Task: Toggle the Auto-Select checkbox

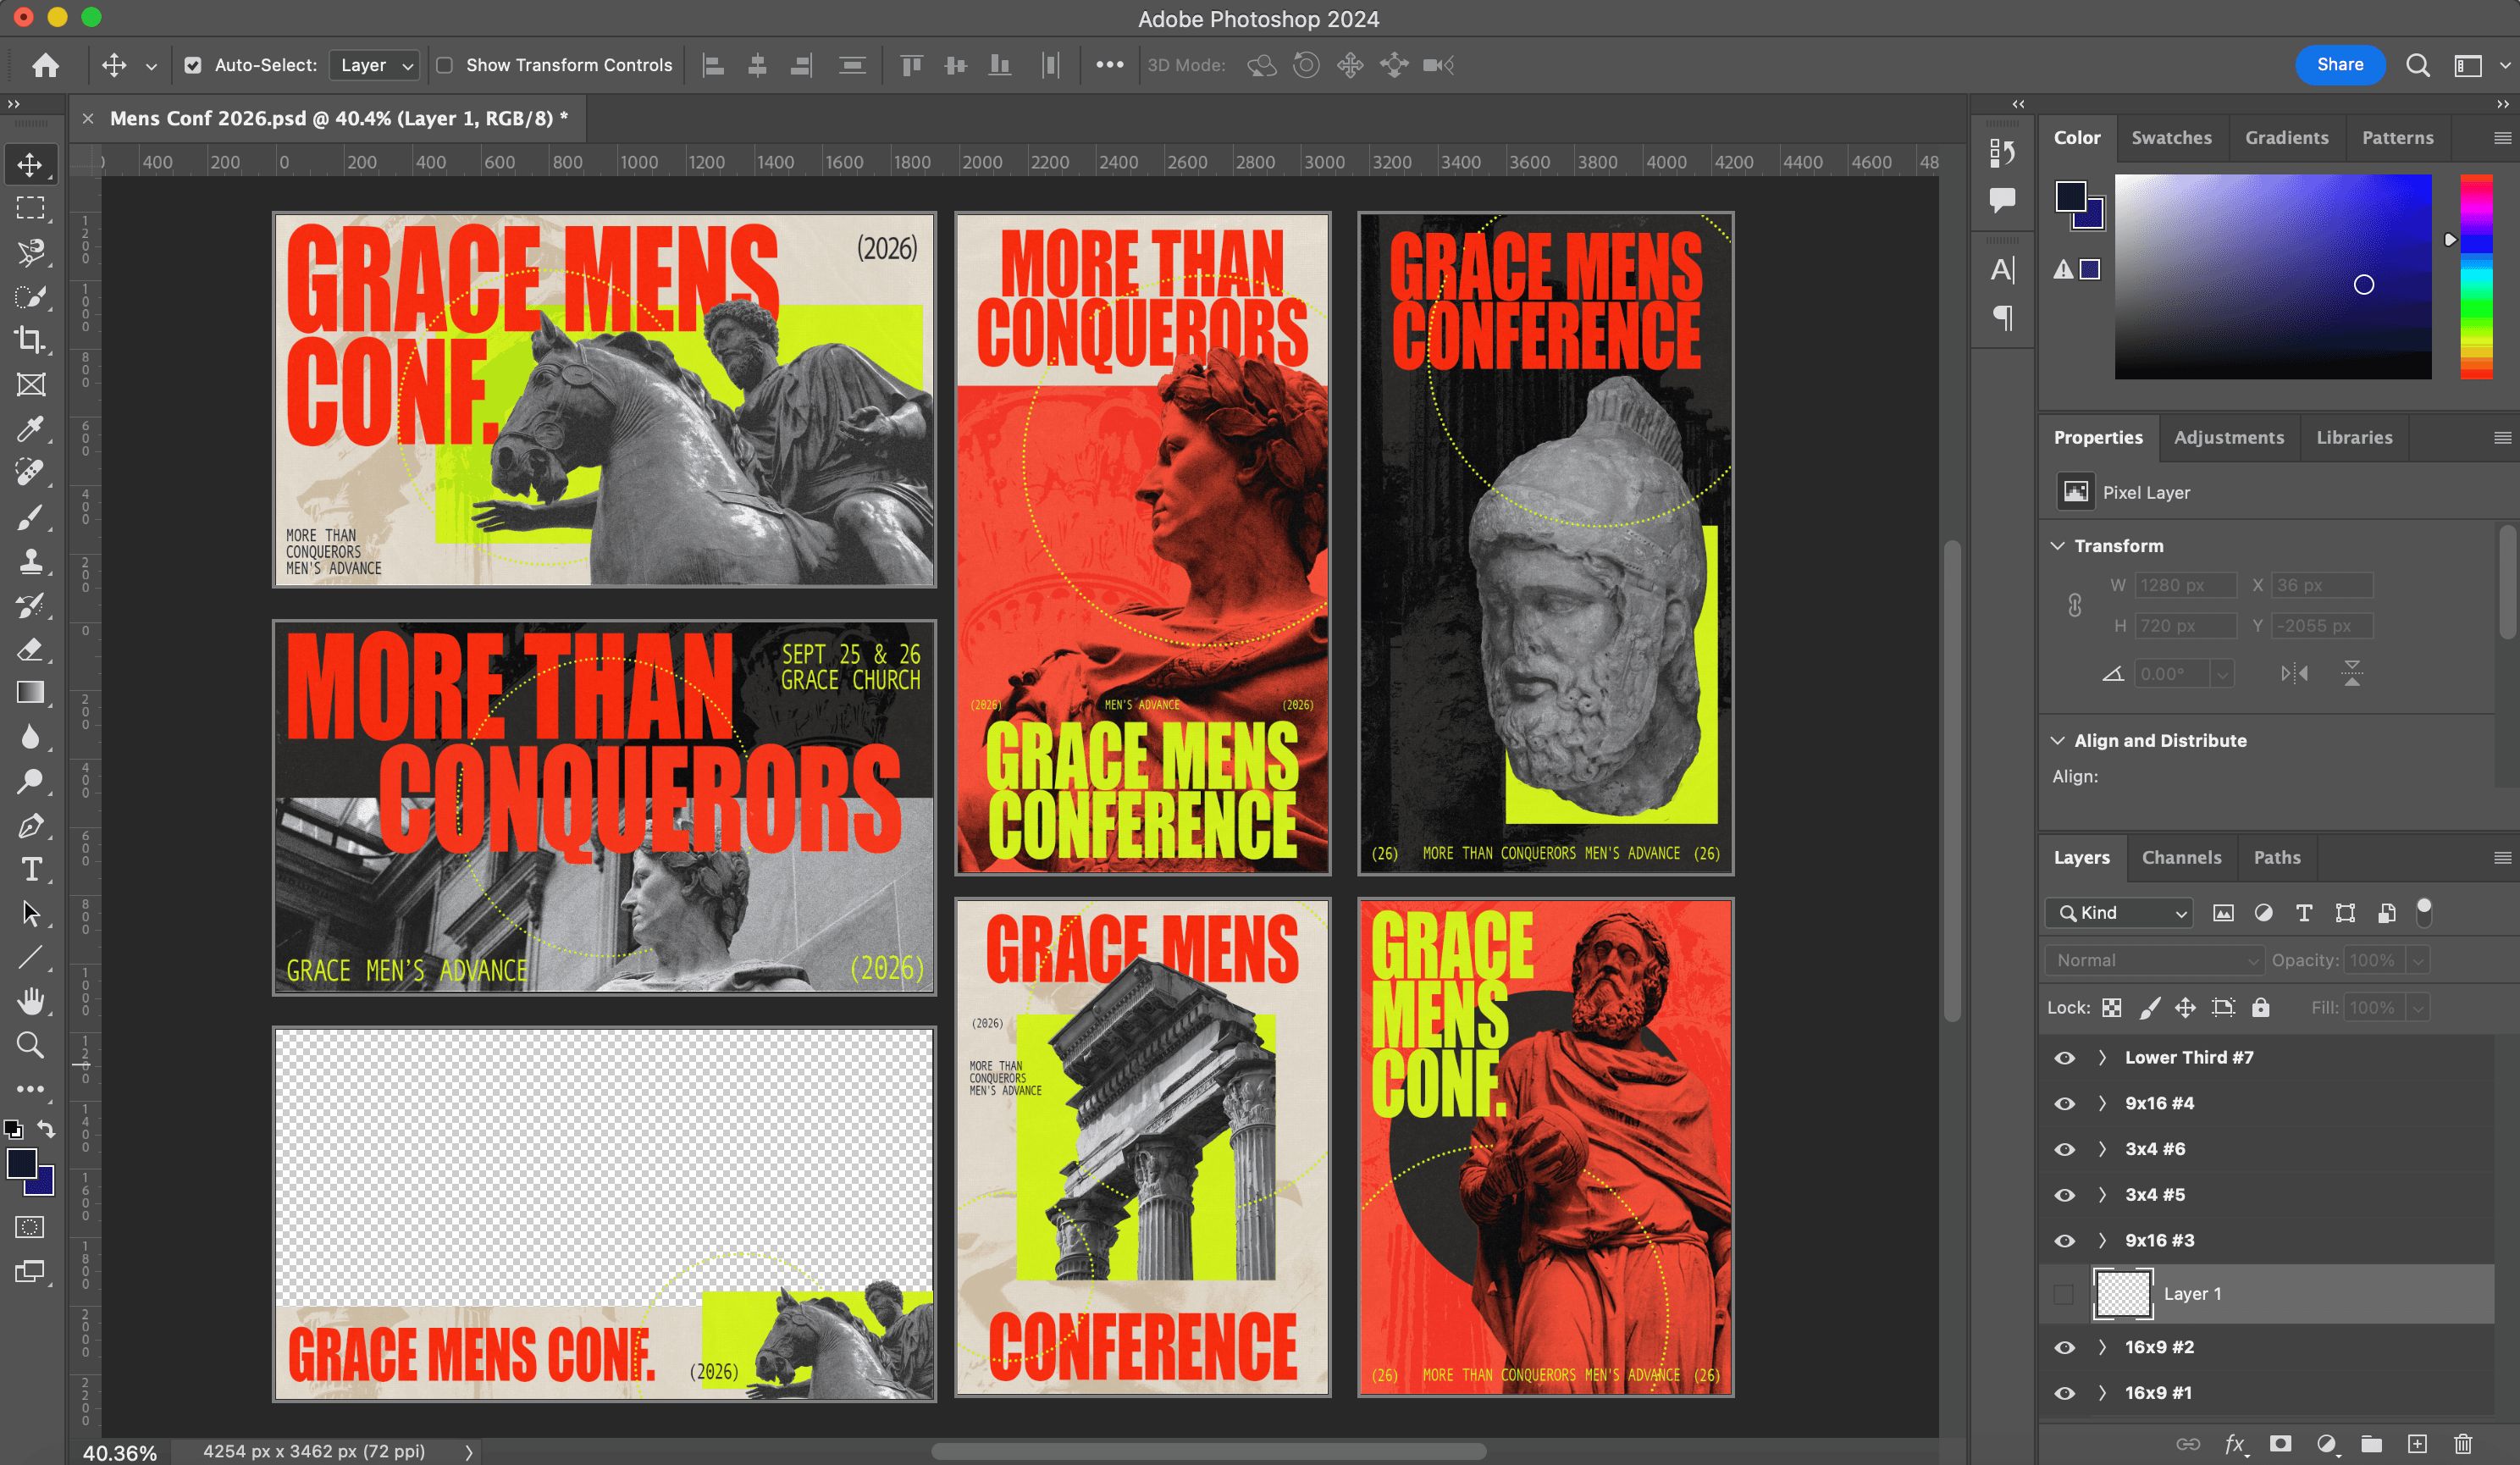Action: click(193, 66)
